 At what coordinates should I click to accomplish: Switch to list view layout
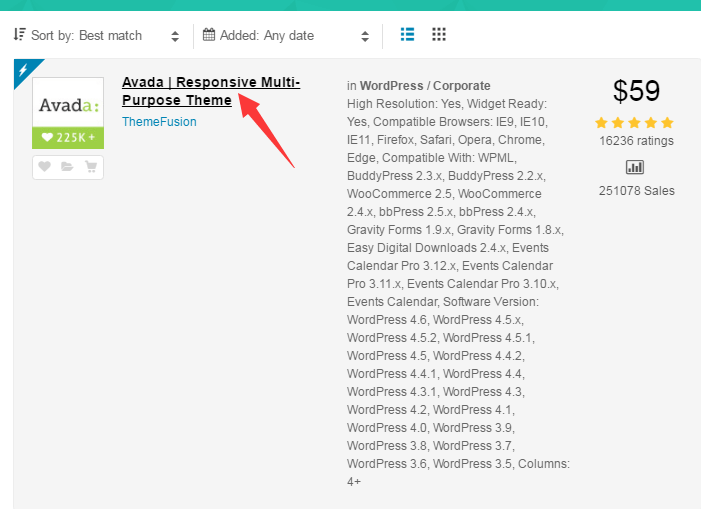pyautogui.click(x=407, y=34)
